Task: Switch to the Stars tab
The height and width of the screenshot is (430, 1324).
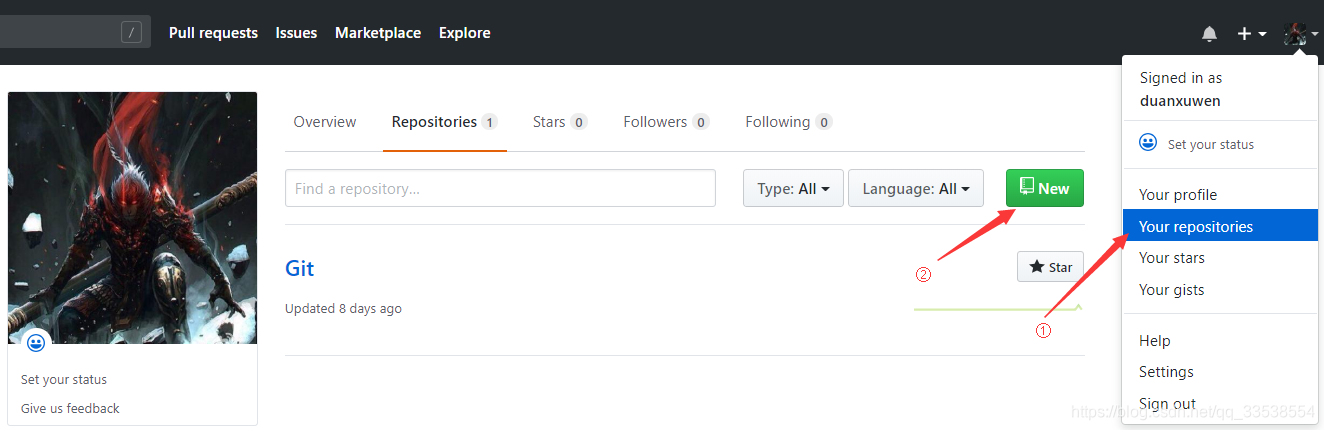Action: coord(560,122)
